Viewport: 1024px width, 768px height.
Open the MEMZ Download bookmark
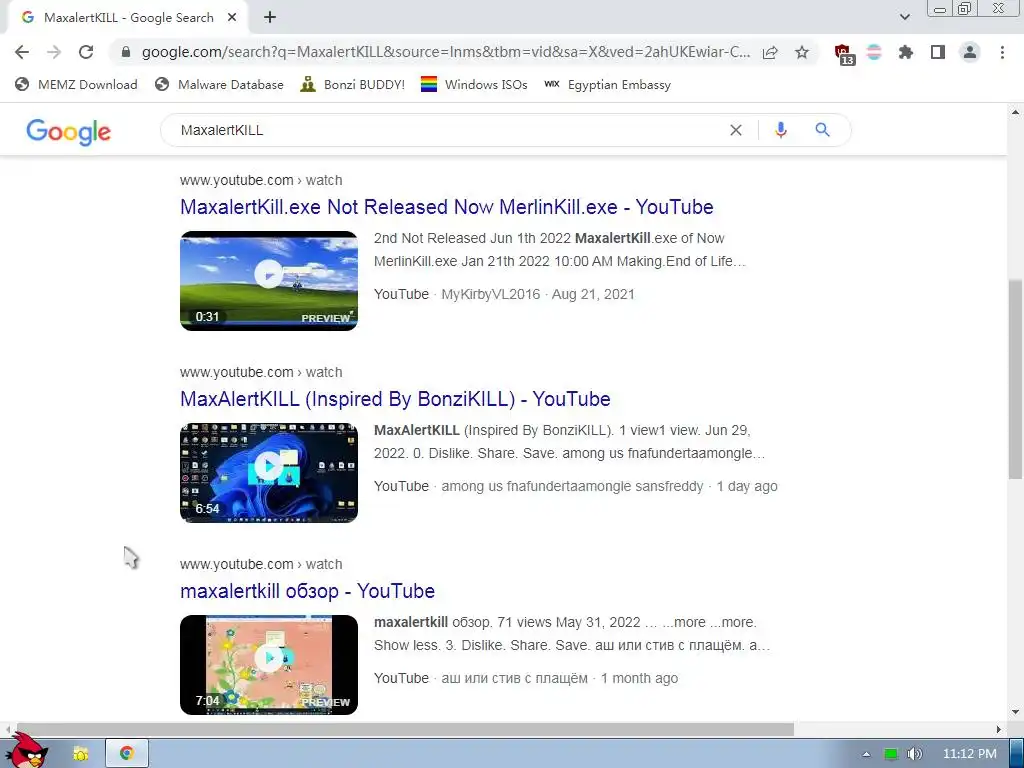pyautogui.click(x=76, y=84)
